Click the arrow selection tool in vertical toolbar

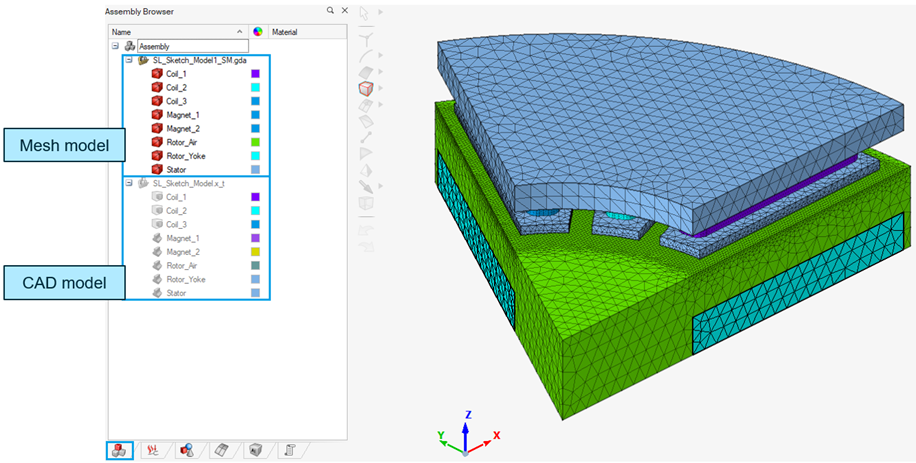pyautogui.click(x=366, y=12)
